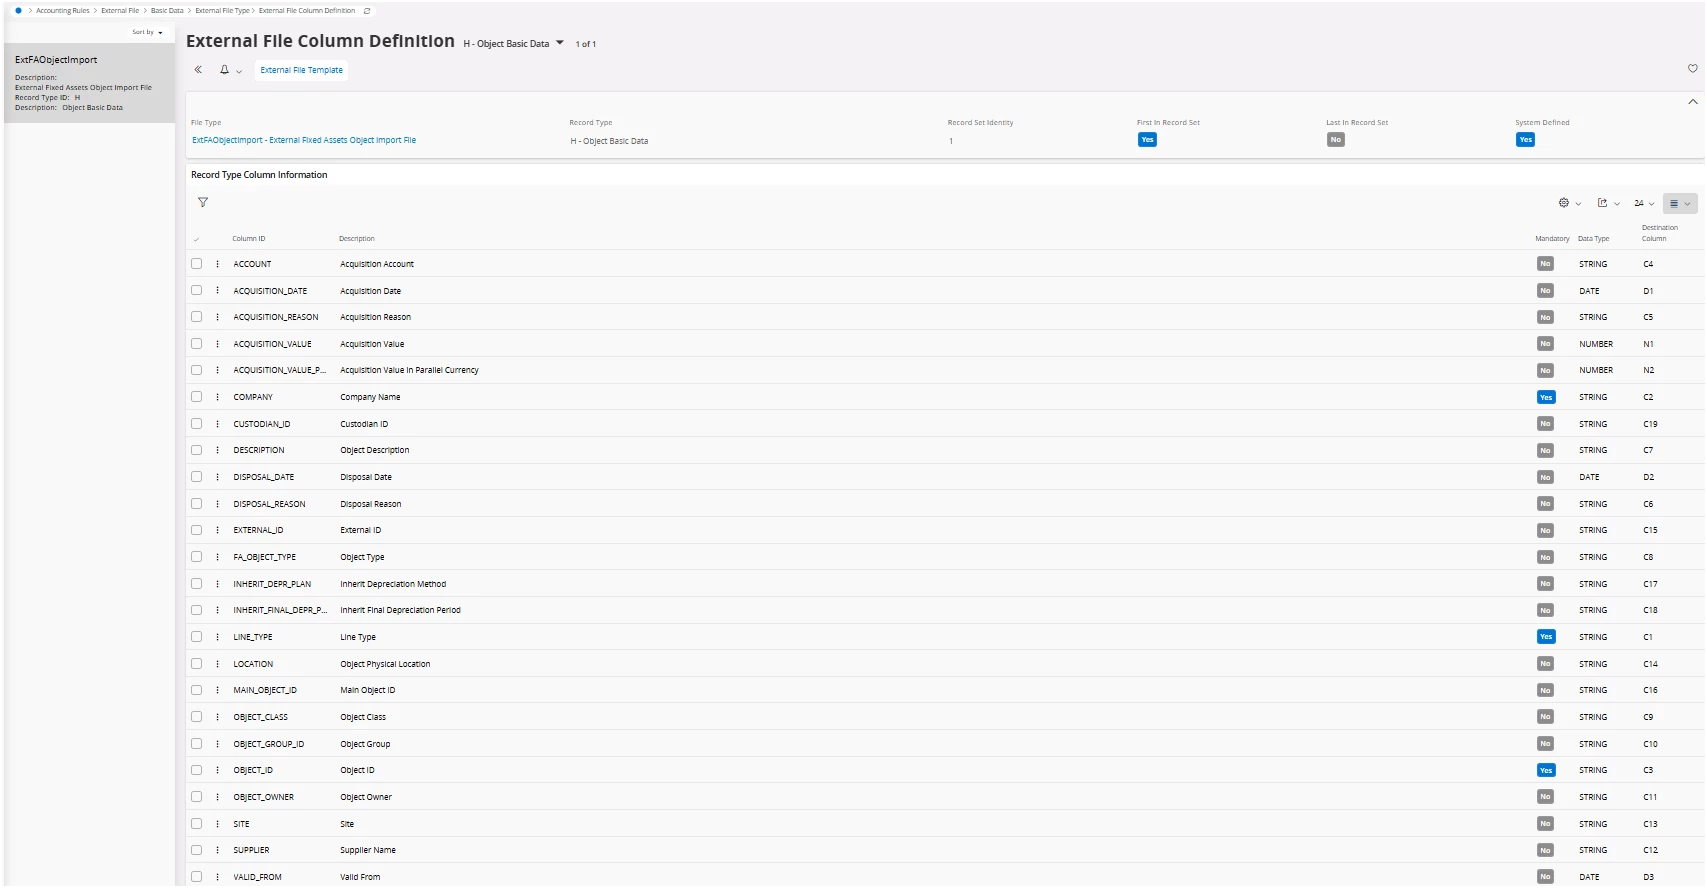Open the list view layout icon

pos(1674,203)
